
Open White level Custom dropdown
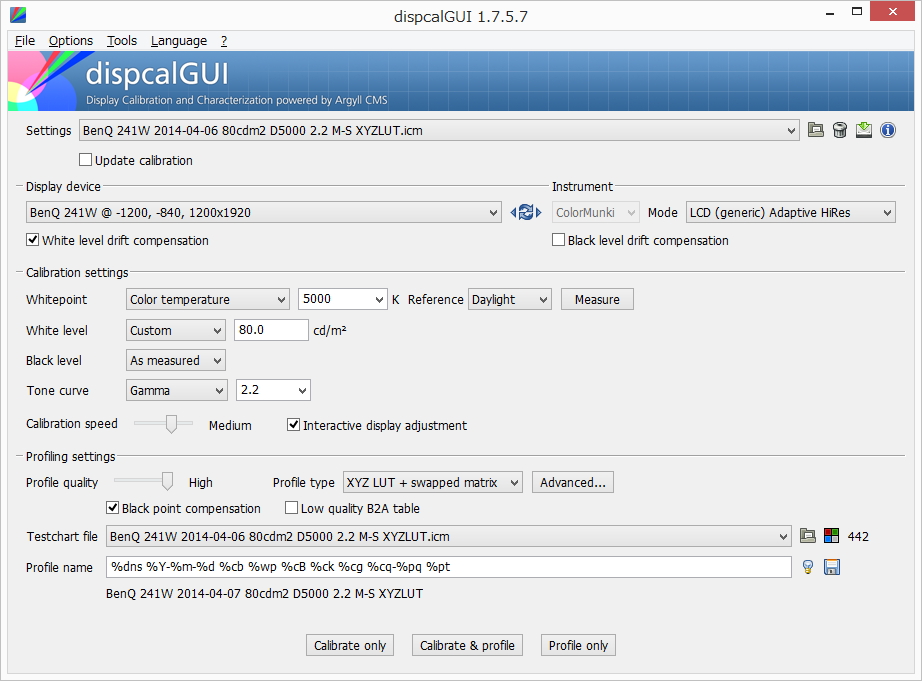(x=176, y=330)
